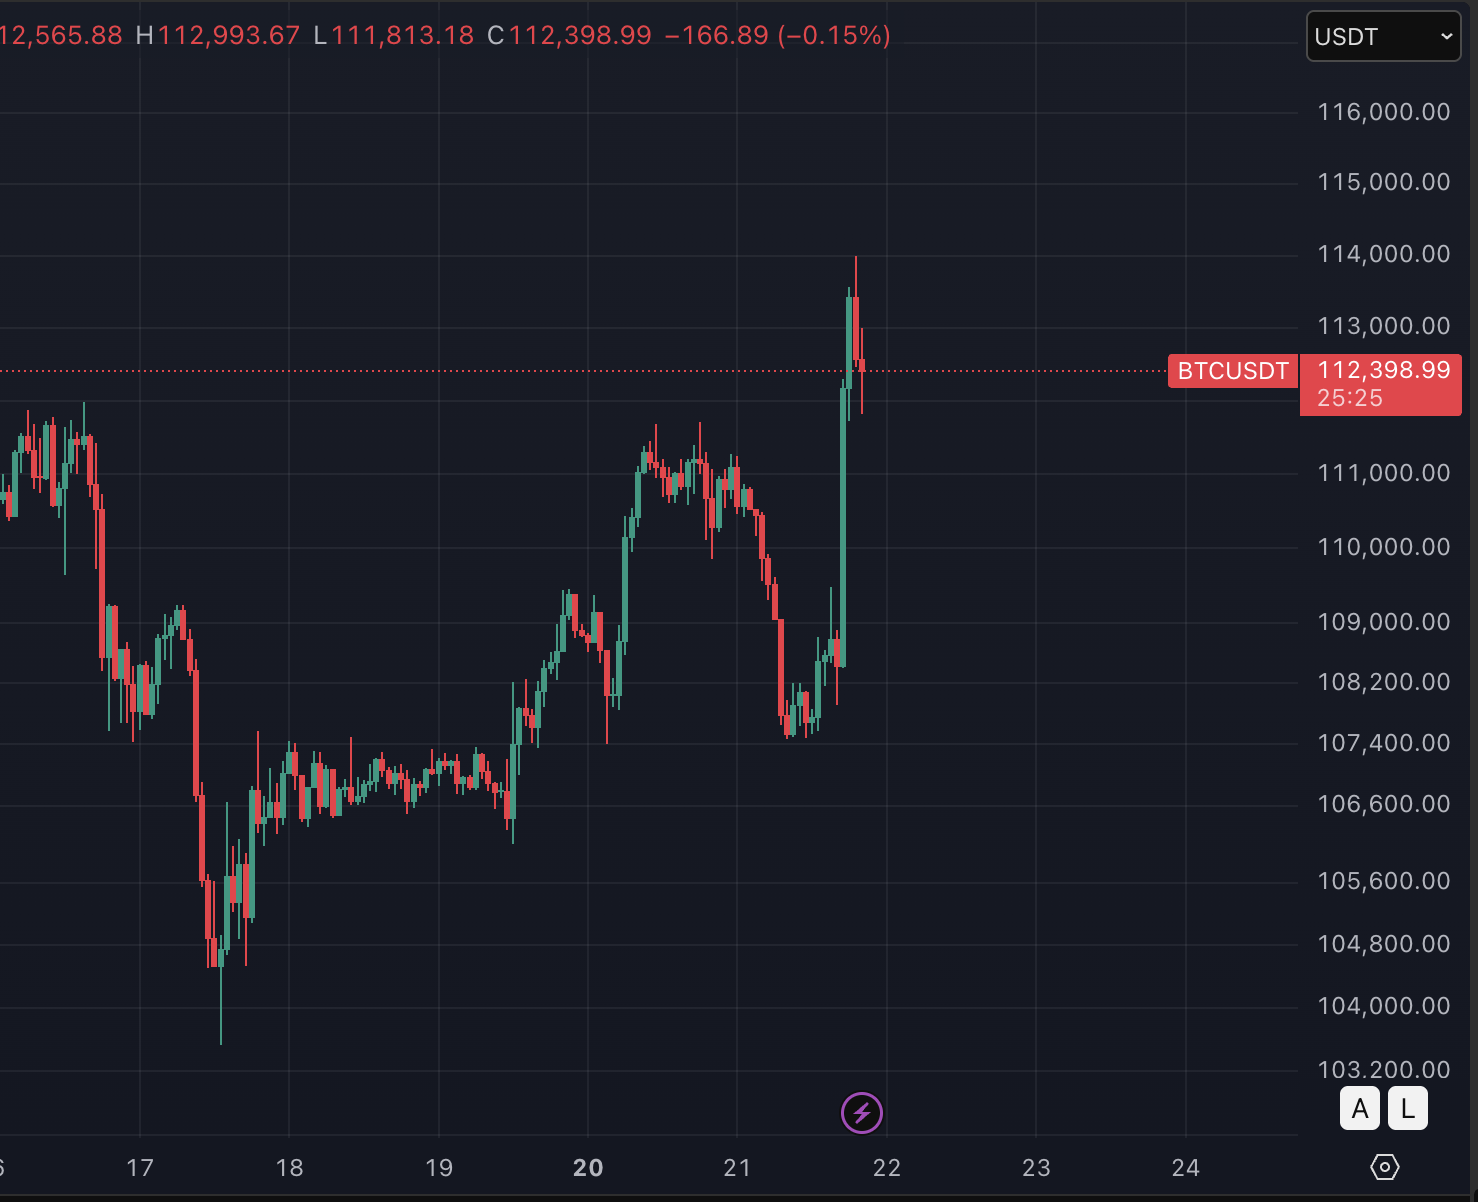Click the close value C112,398.99 in legend
This screenshot has width=1478, height=1202.
(570, 35)
